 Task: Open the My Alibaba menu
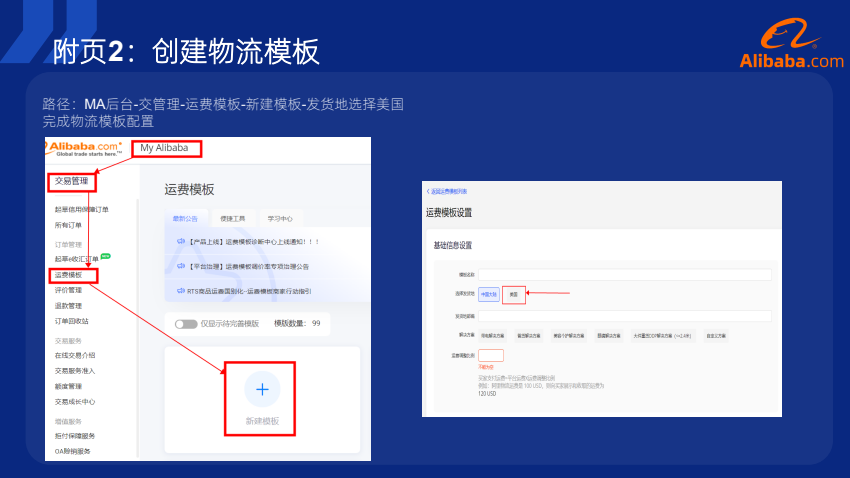pos(165,148)
